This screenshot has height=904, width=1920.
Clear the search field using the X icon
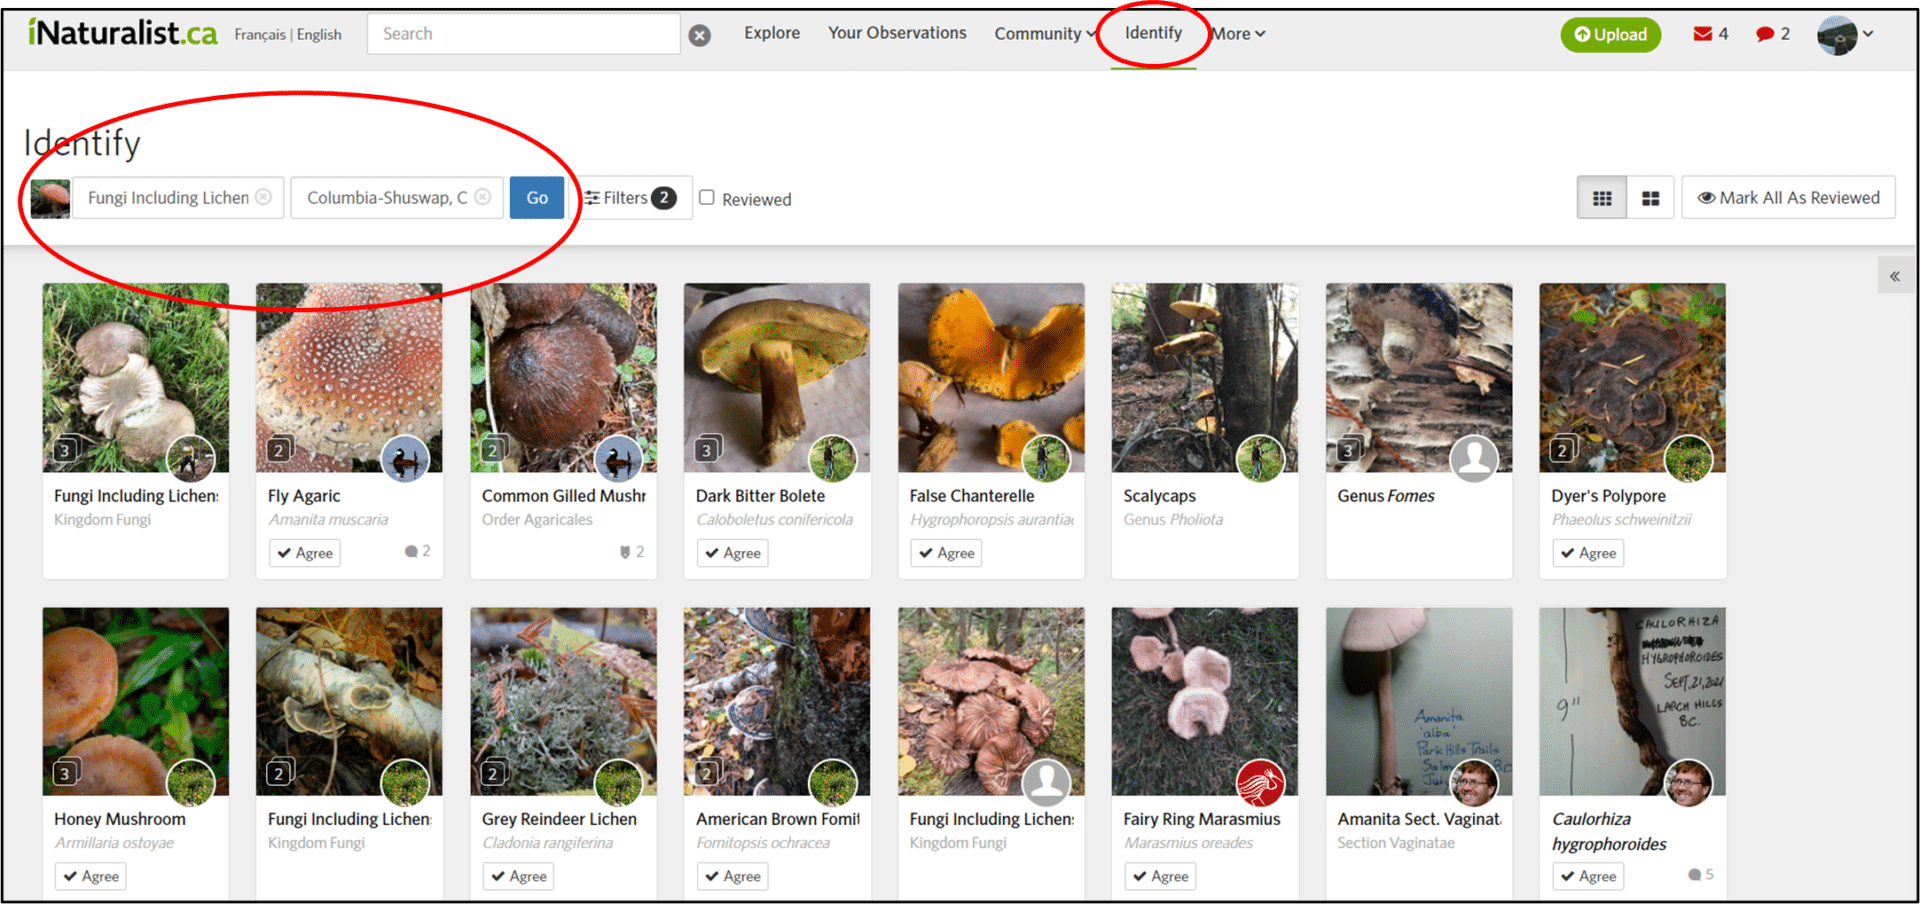pyautogui.click(x=699, y=34)
